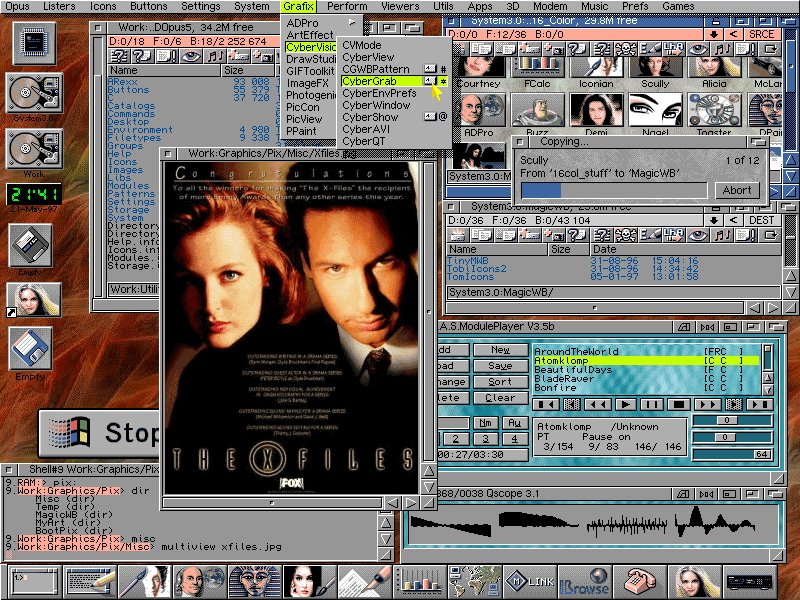Screen dimensions: 800x600
Task: Click scroll-right arrow of Xfiles.jpg viewer window
Action: coord(410,503)
